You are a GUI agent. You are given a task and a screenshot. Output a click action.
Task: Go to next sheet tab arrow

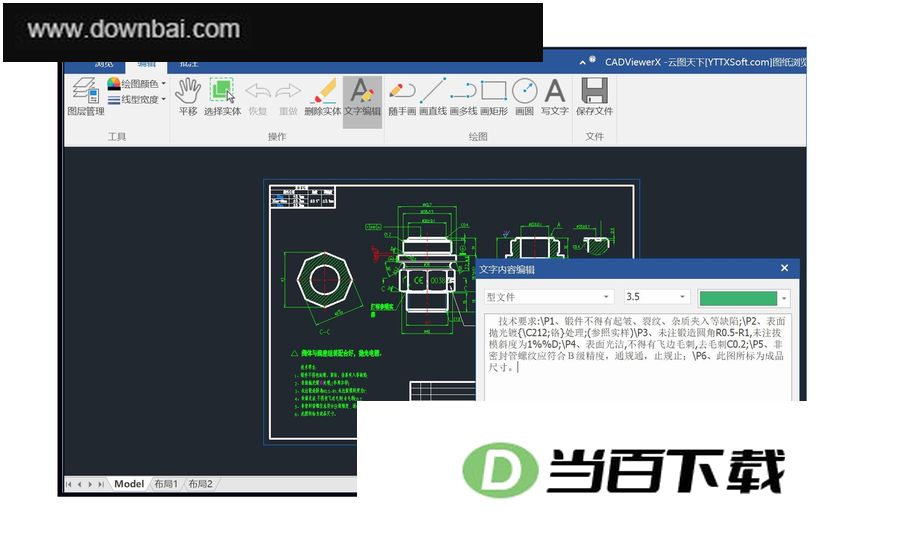pyautogui.click(x=90, y=485)
